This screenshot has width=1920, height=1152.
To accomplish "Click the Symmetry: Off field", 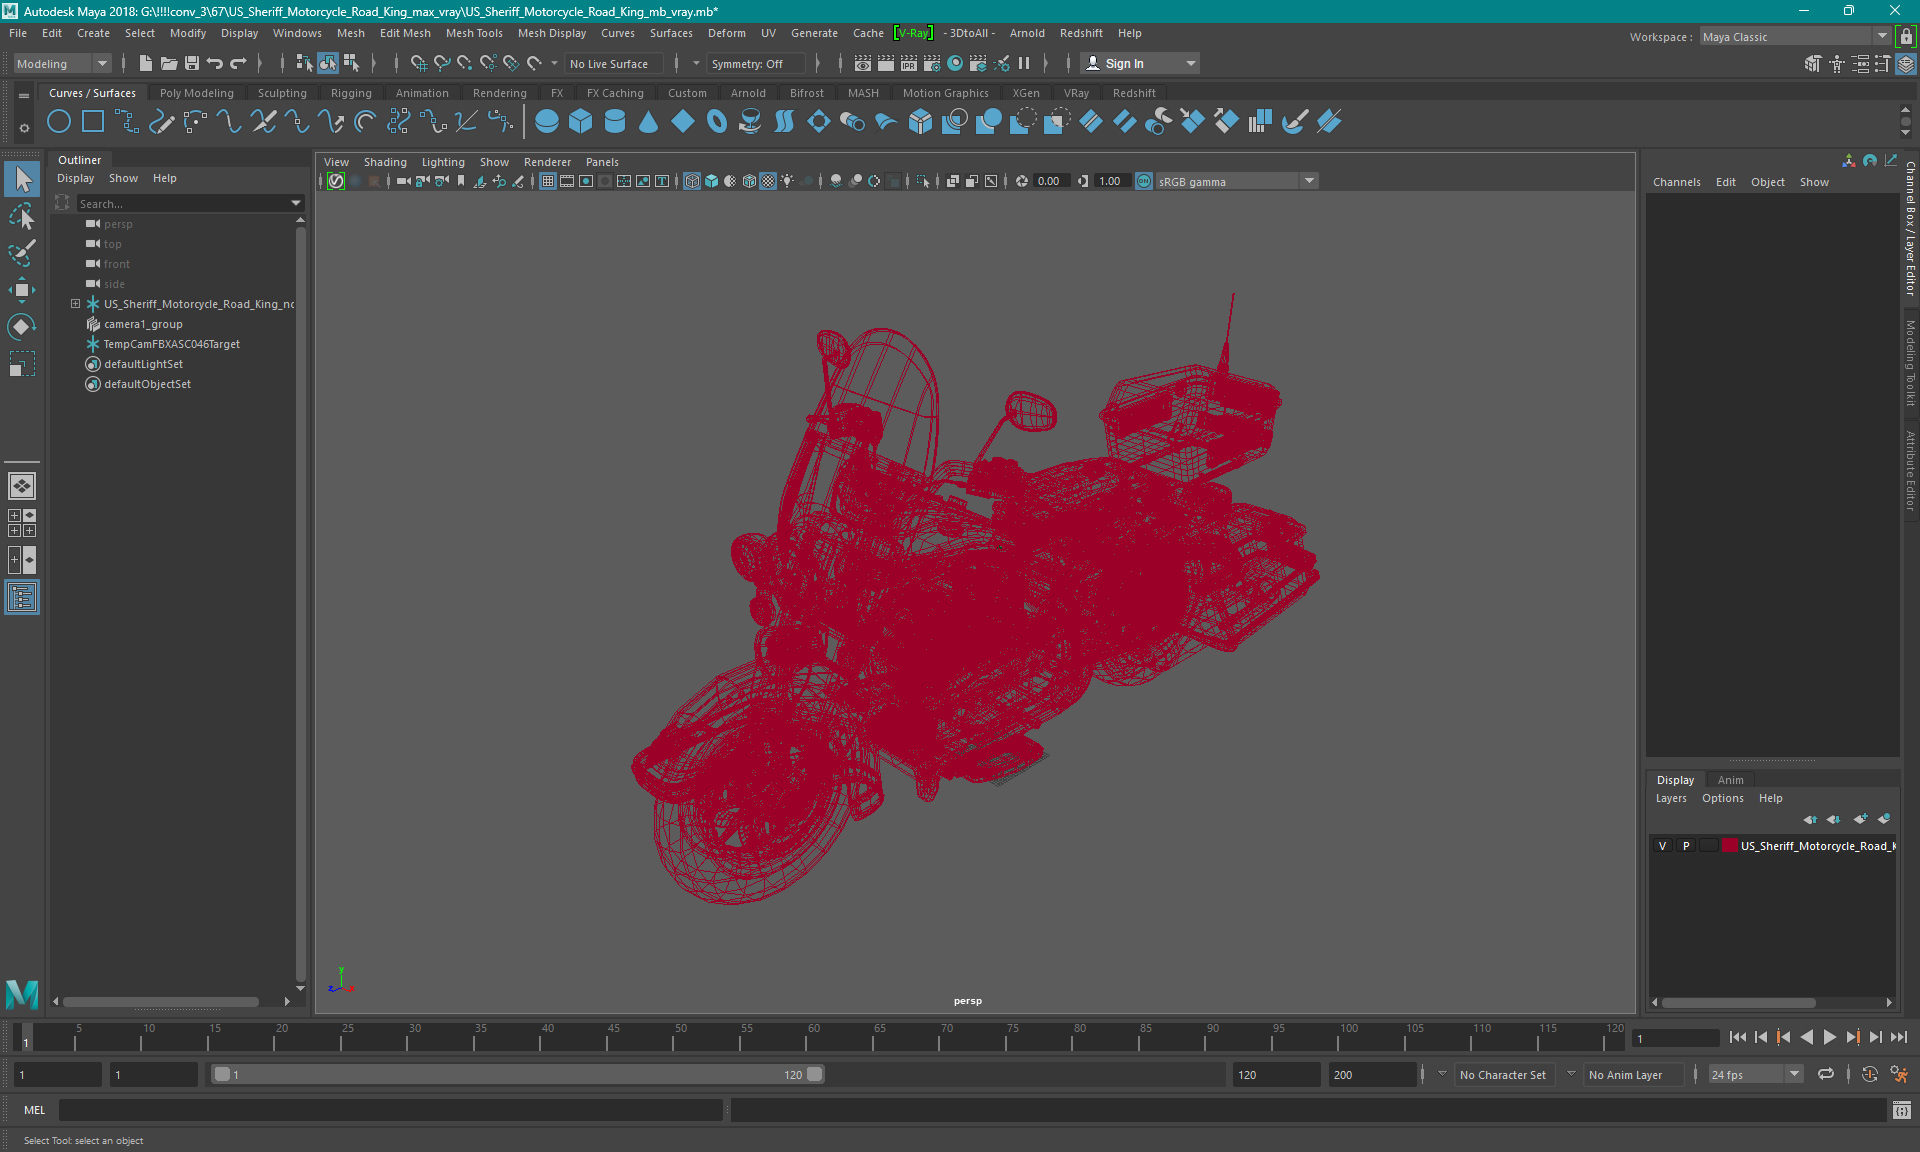I will coord(755,63).
